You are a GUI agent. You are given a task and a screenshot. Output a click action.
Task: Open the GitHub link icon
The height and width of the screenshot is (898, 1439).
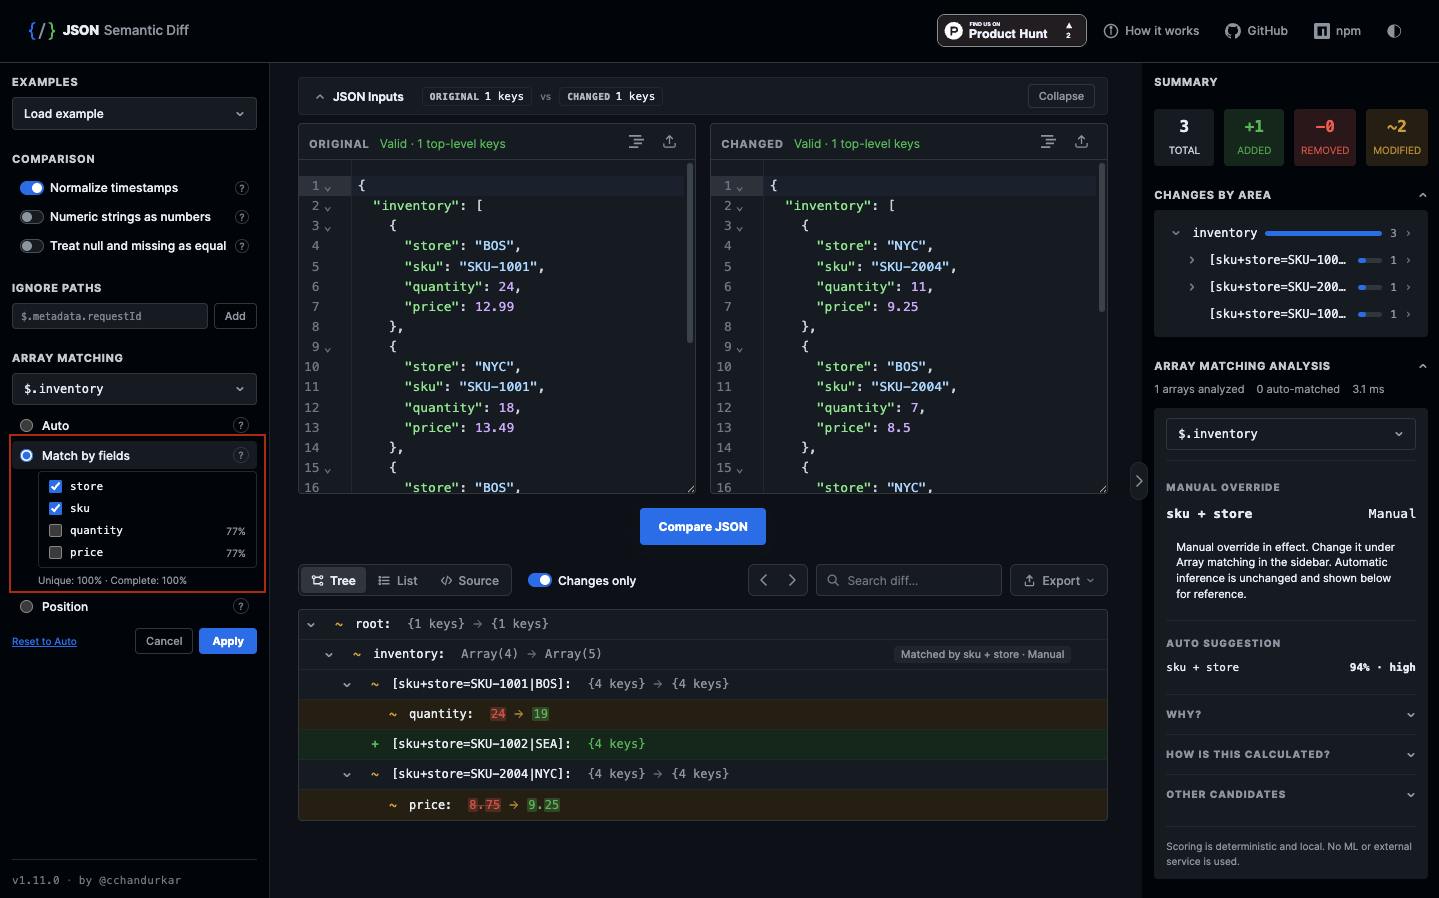pos(1233,31)
